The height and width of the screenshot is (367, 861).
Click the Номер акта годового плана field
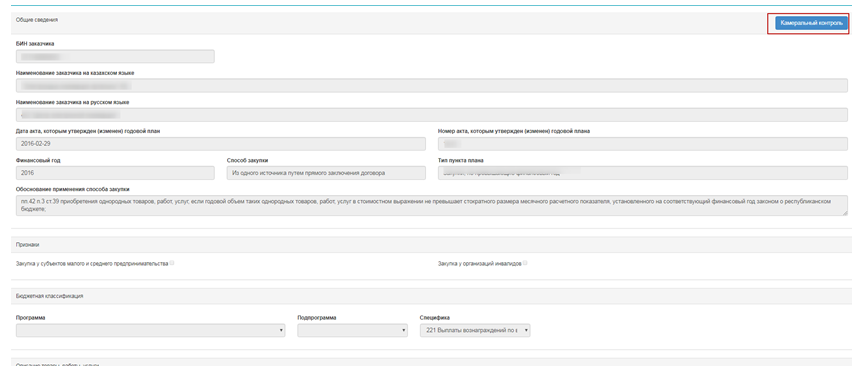(x=642, y=143)
